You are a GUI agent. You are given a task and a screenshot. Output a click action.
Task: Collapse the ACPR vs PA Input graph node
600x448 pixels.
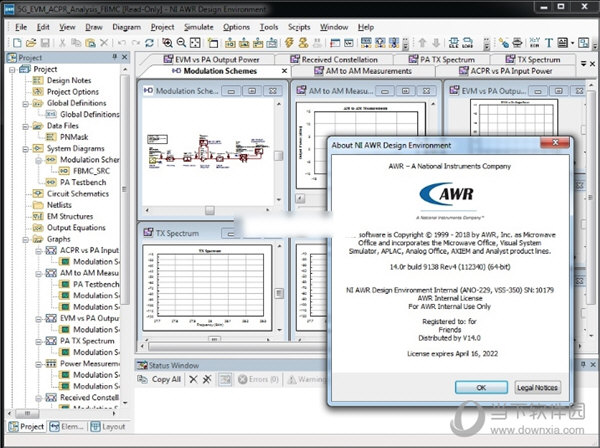tap(39, 251)
